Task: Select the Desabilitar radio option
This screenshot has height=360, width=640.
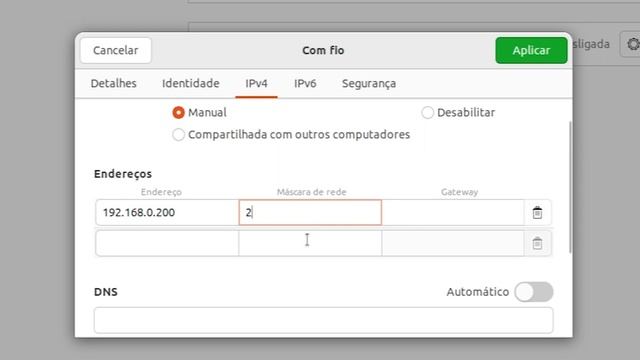Action: pos(427,112)
